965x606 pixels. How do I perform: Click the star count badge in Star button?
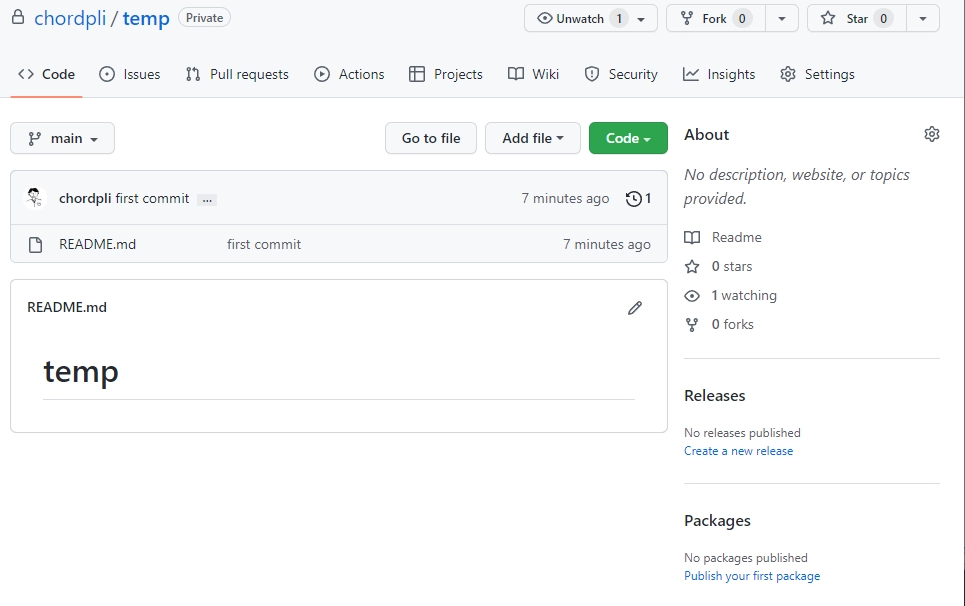coord(883,19)
